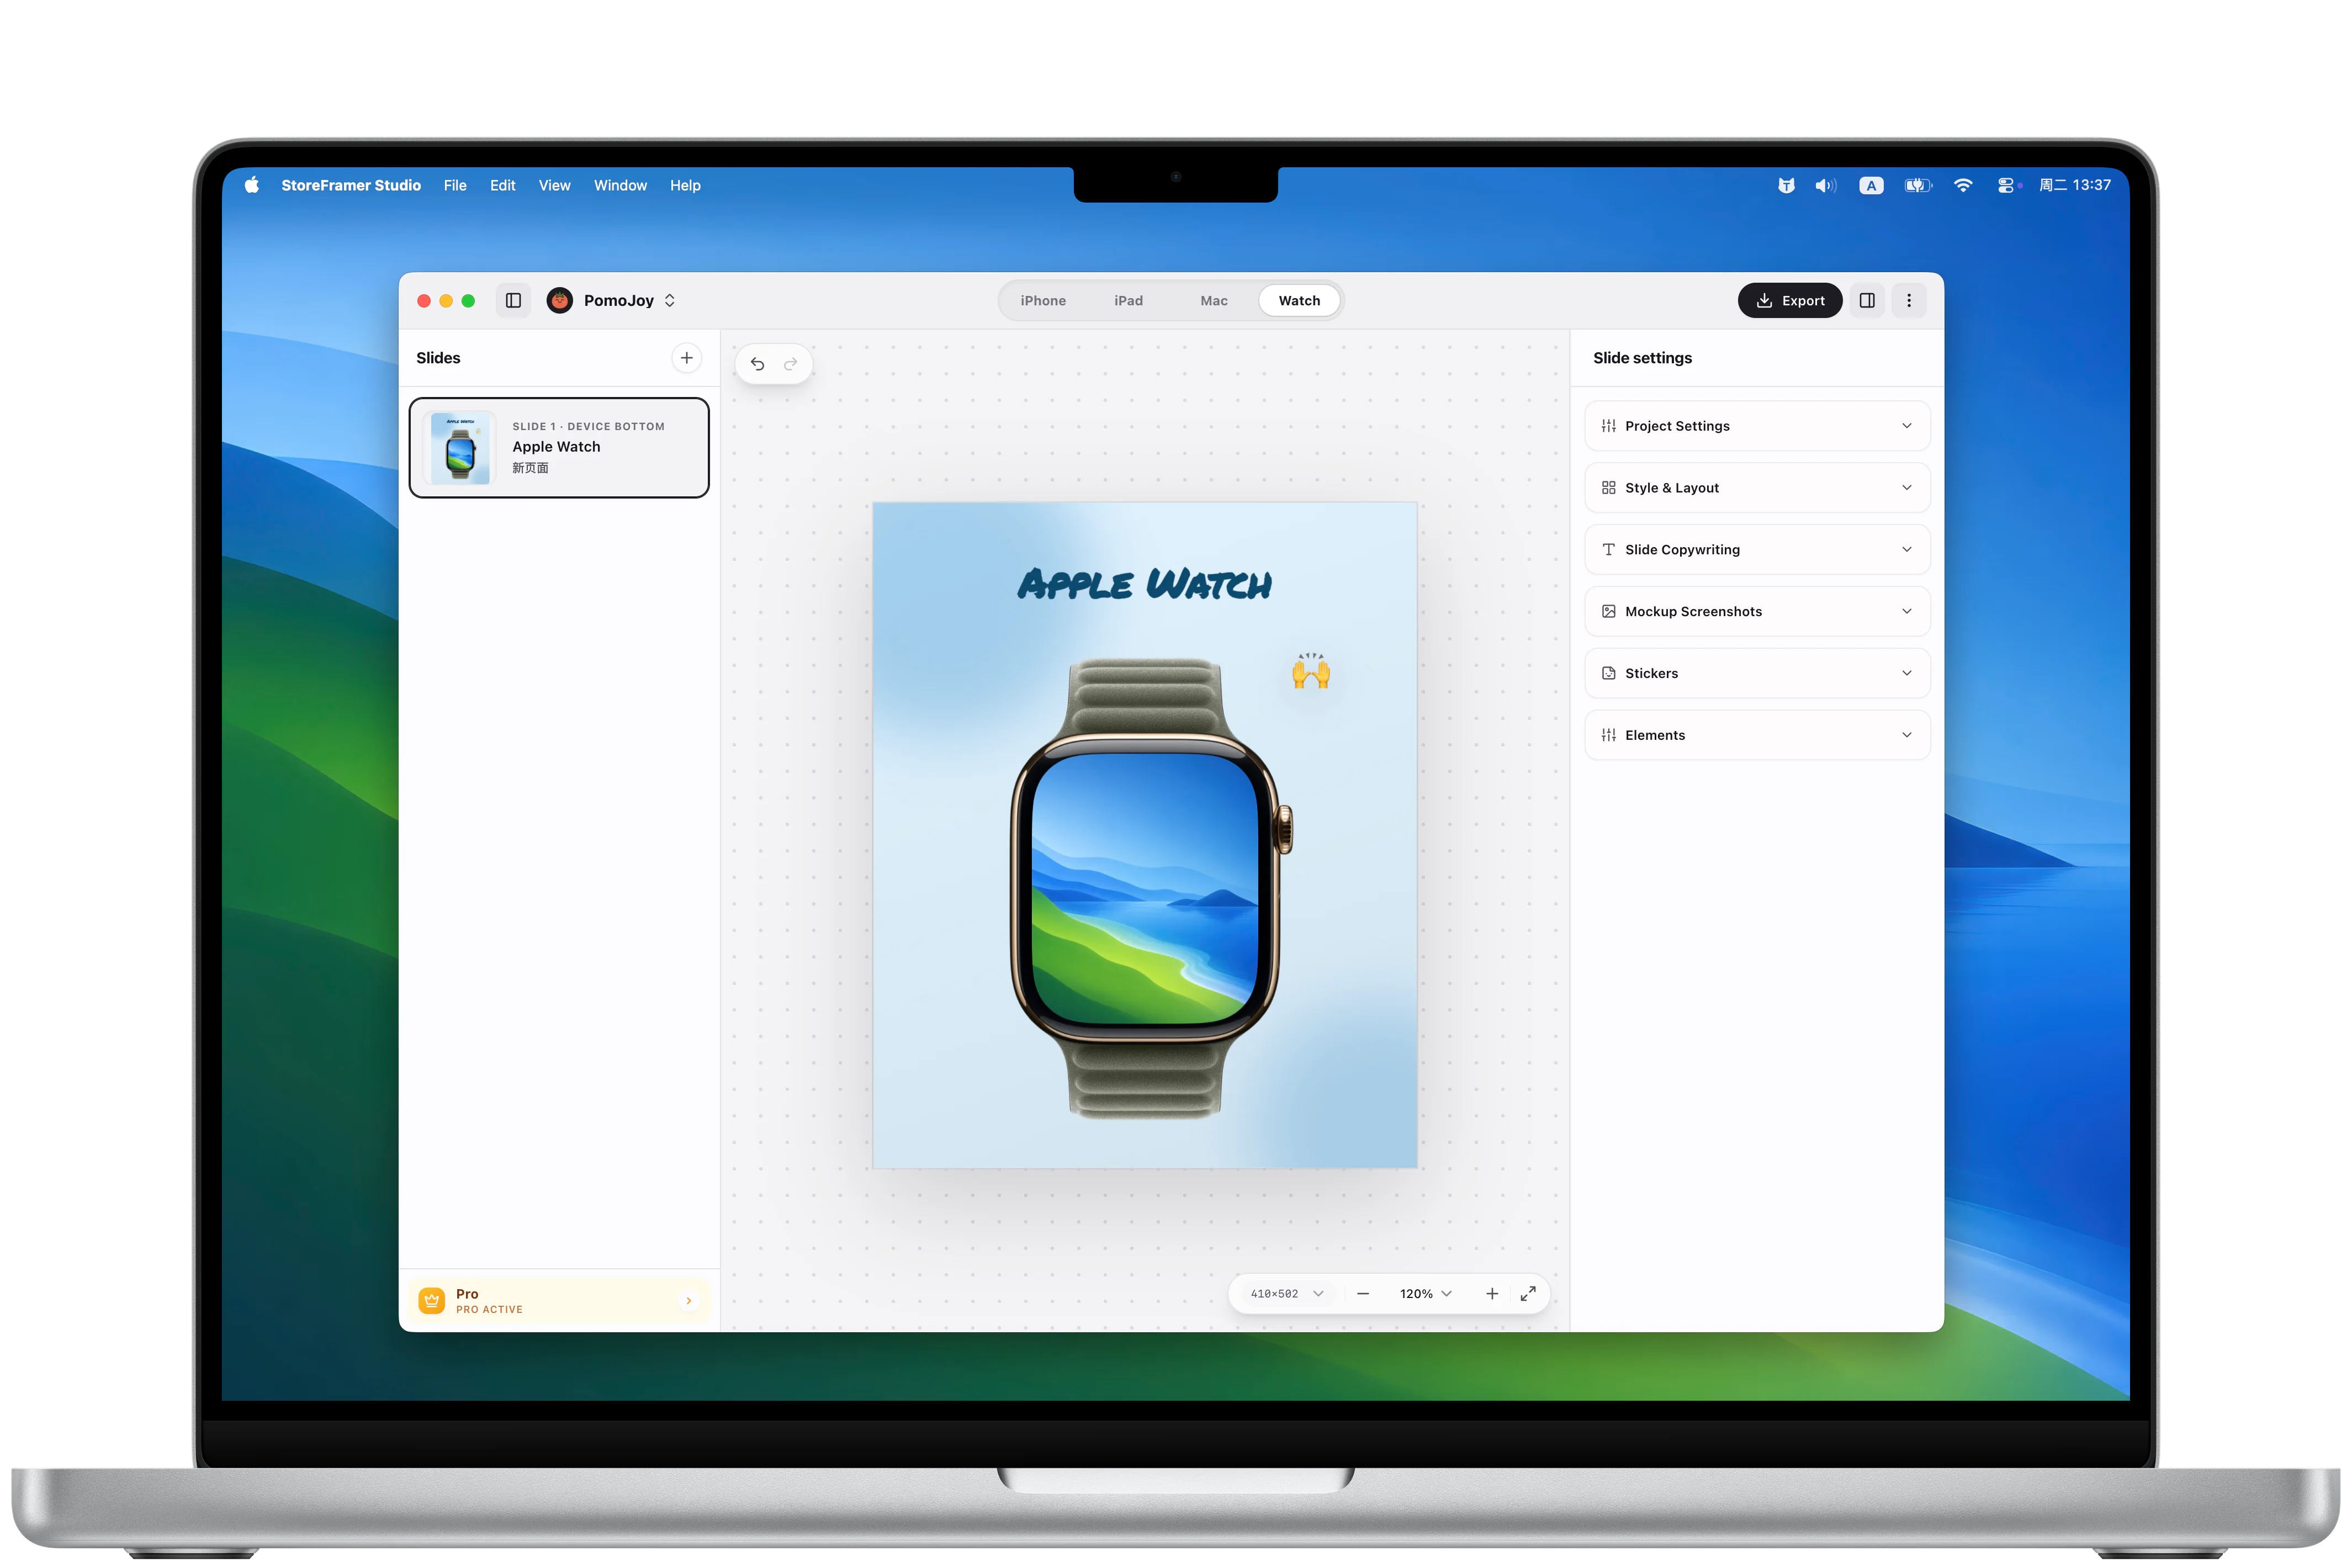Screen dimensions: 2352x1568
Task: Click the Export button
Action: [1790, 300]
